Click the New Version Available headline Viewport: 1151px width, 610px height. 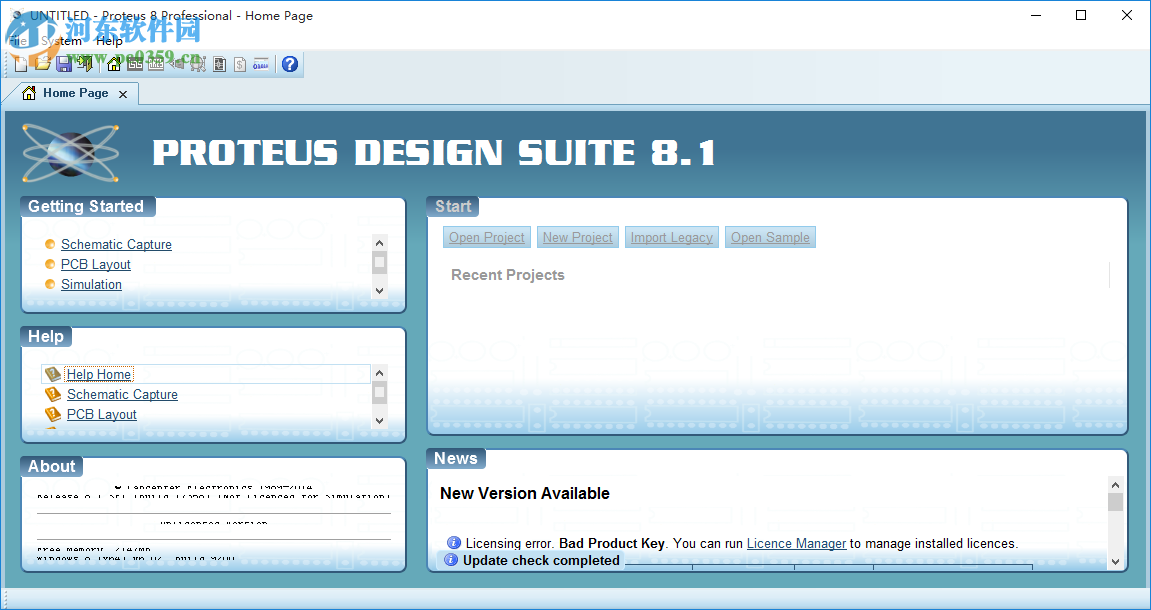coord(525,493)
